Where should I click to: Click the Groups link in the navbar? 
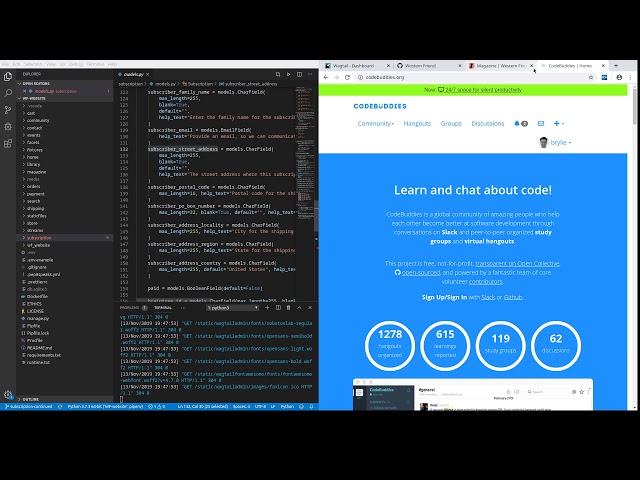(x=451, y=123)
